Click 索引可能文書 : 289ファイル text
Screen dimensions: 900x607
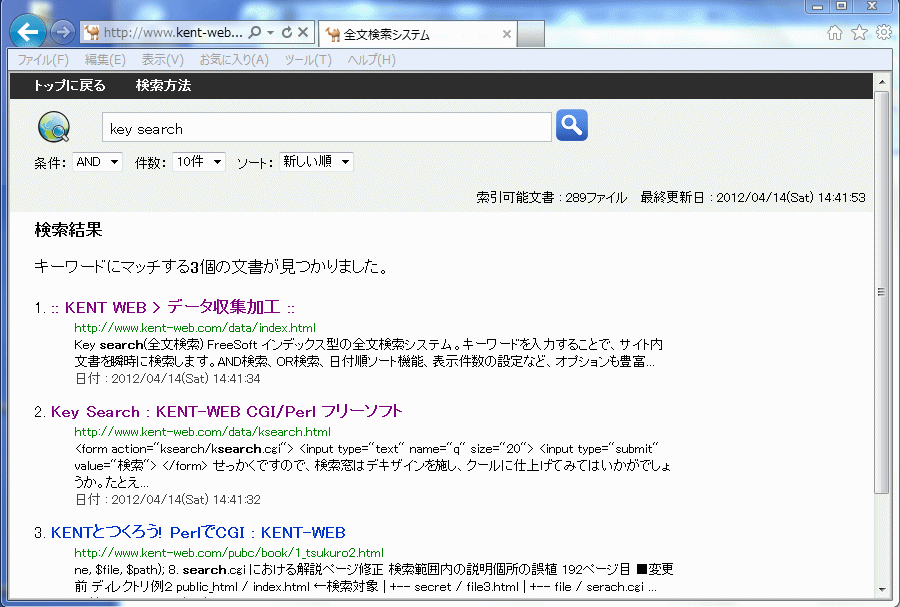552,197
